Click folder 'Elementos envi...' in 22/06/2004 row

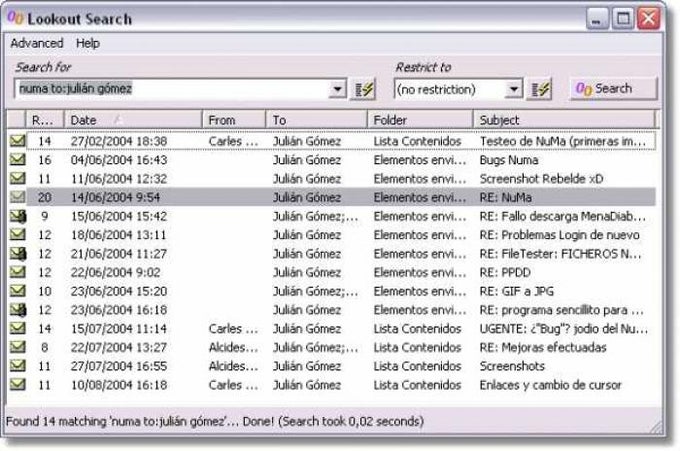pos(420,272)
